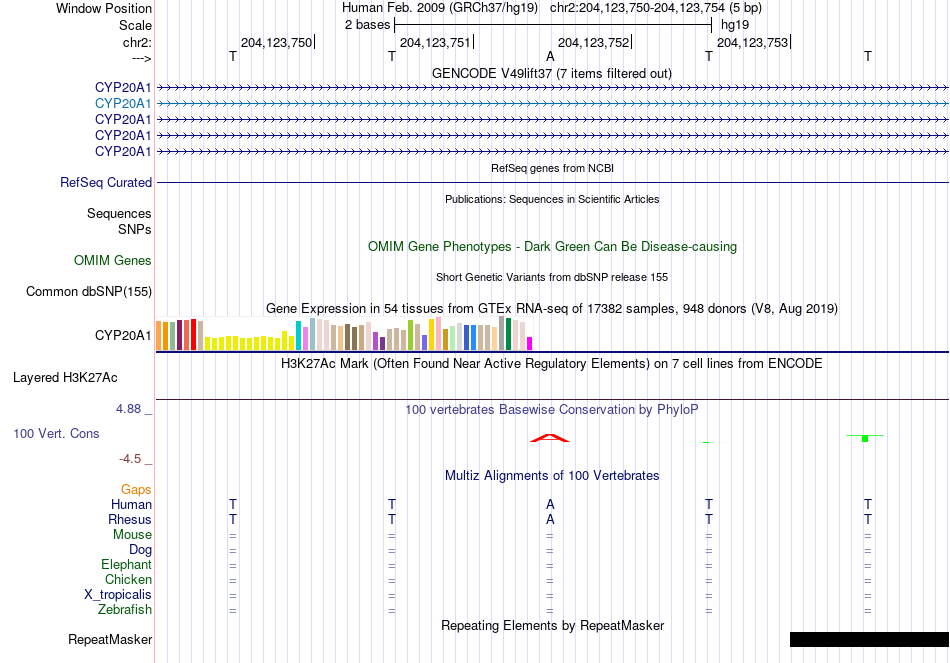Click the Human Feb. 2009 (GRCh37/hg19) heading
The height and width of the screenshot is (663, 950).
pyautogui.click(x=440, y=8)
